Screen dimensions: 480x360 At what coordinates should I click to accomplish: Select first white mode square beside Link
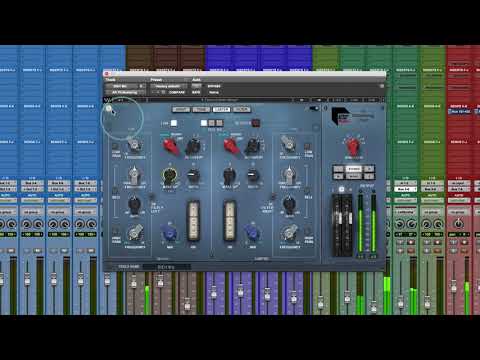(204, 123)
